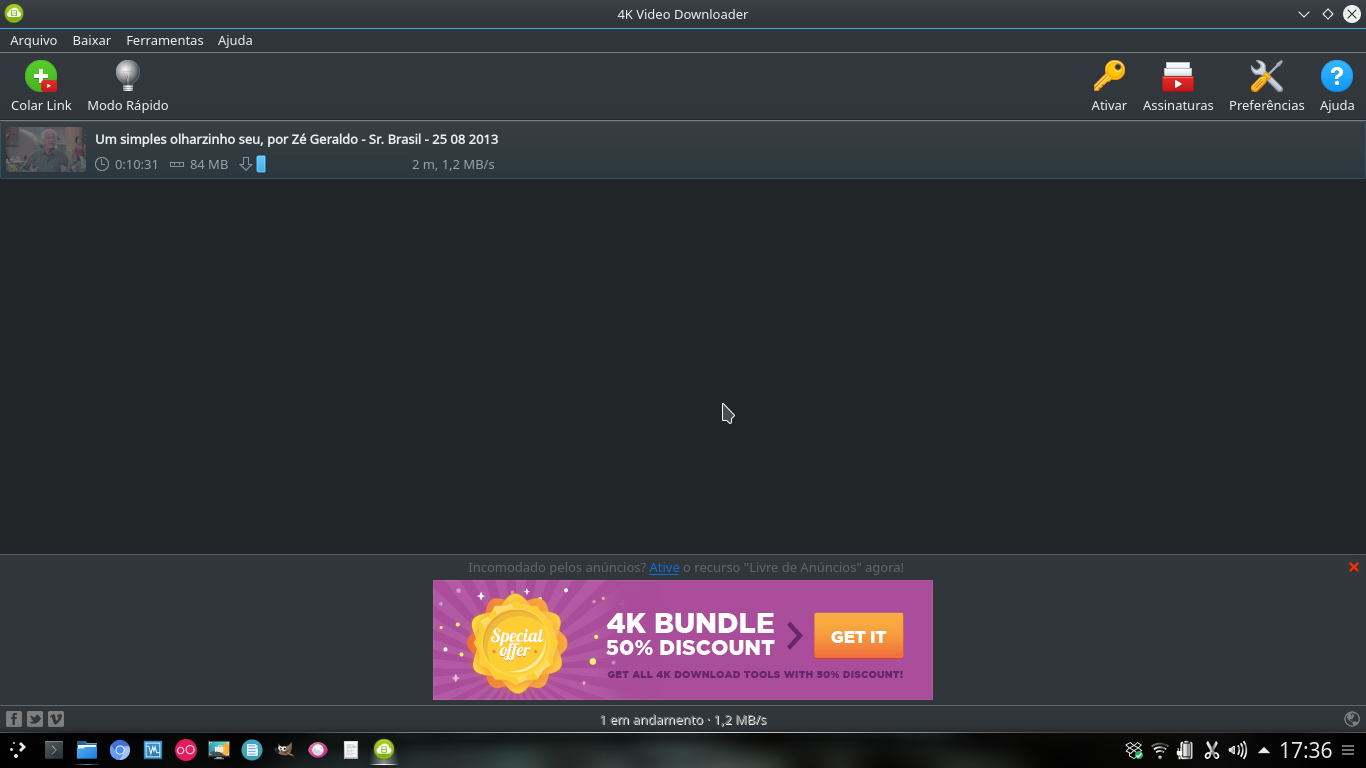Mute the system volume in the tray

point(1237,750)
